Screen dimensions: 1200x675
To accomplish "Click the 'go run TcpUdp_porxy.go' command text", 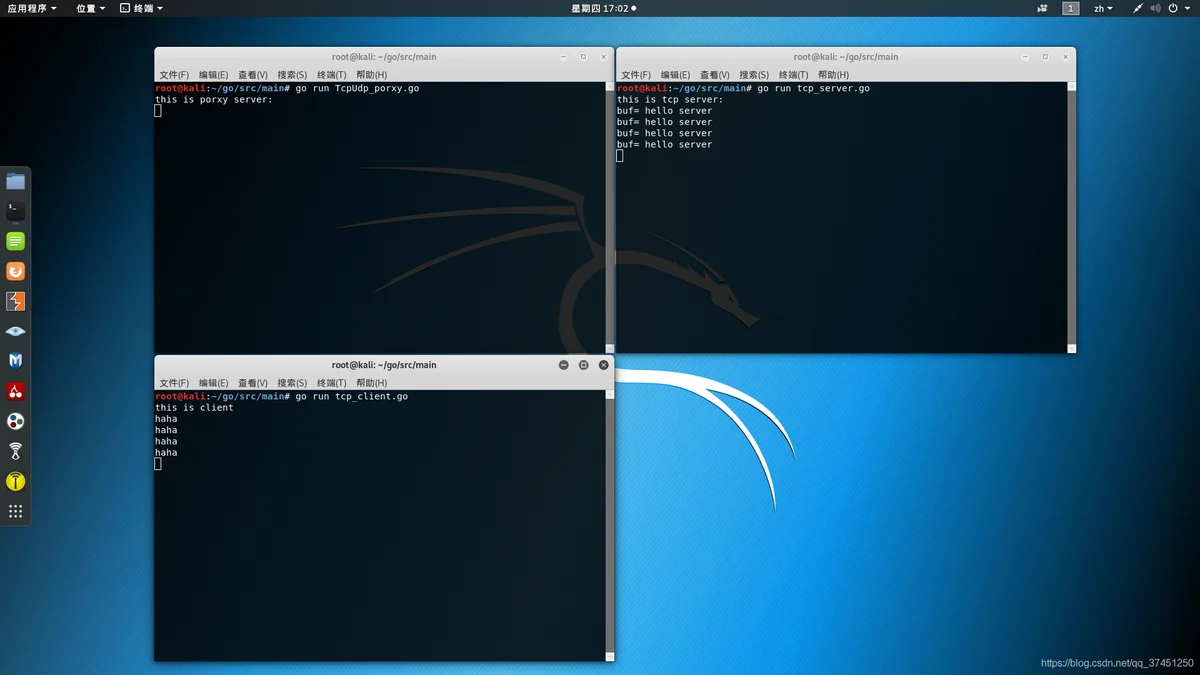I will coord(357,89).
